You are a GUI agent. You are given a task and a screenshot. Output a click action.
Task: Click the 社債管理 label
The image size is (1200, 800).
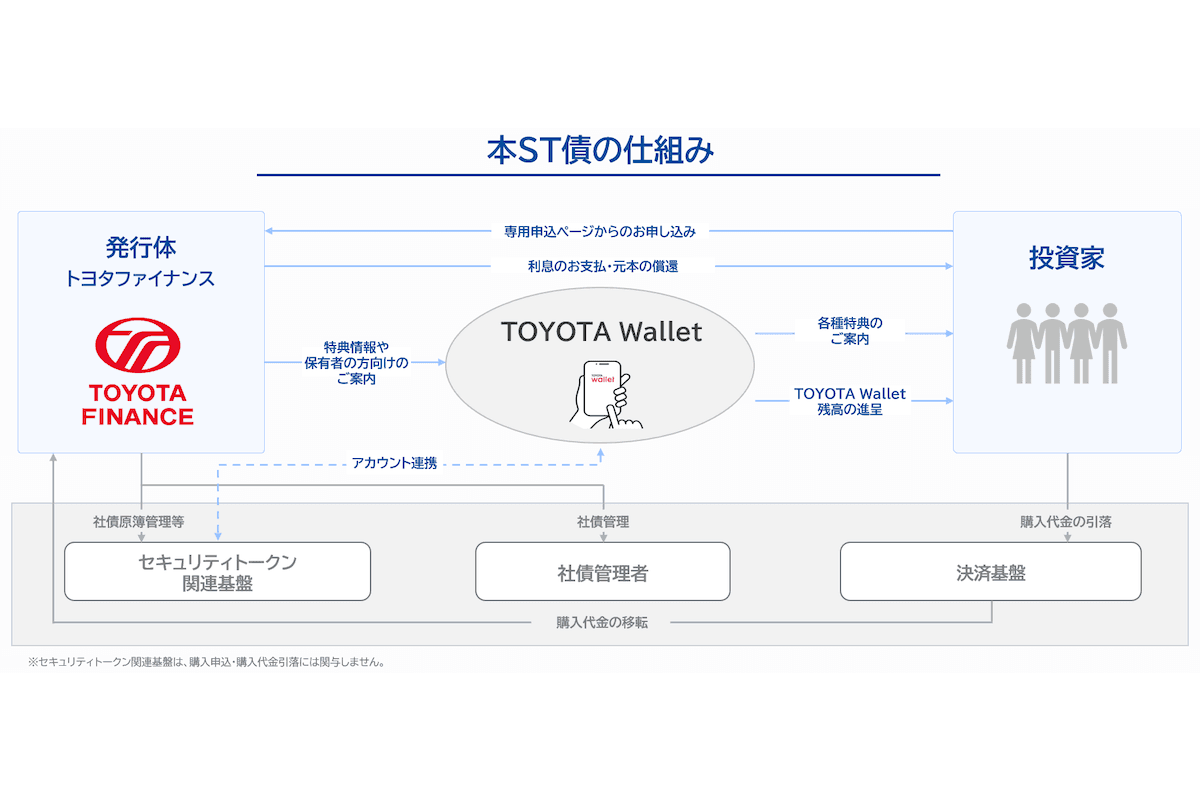coord(603,522)
